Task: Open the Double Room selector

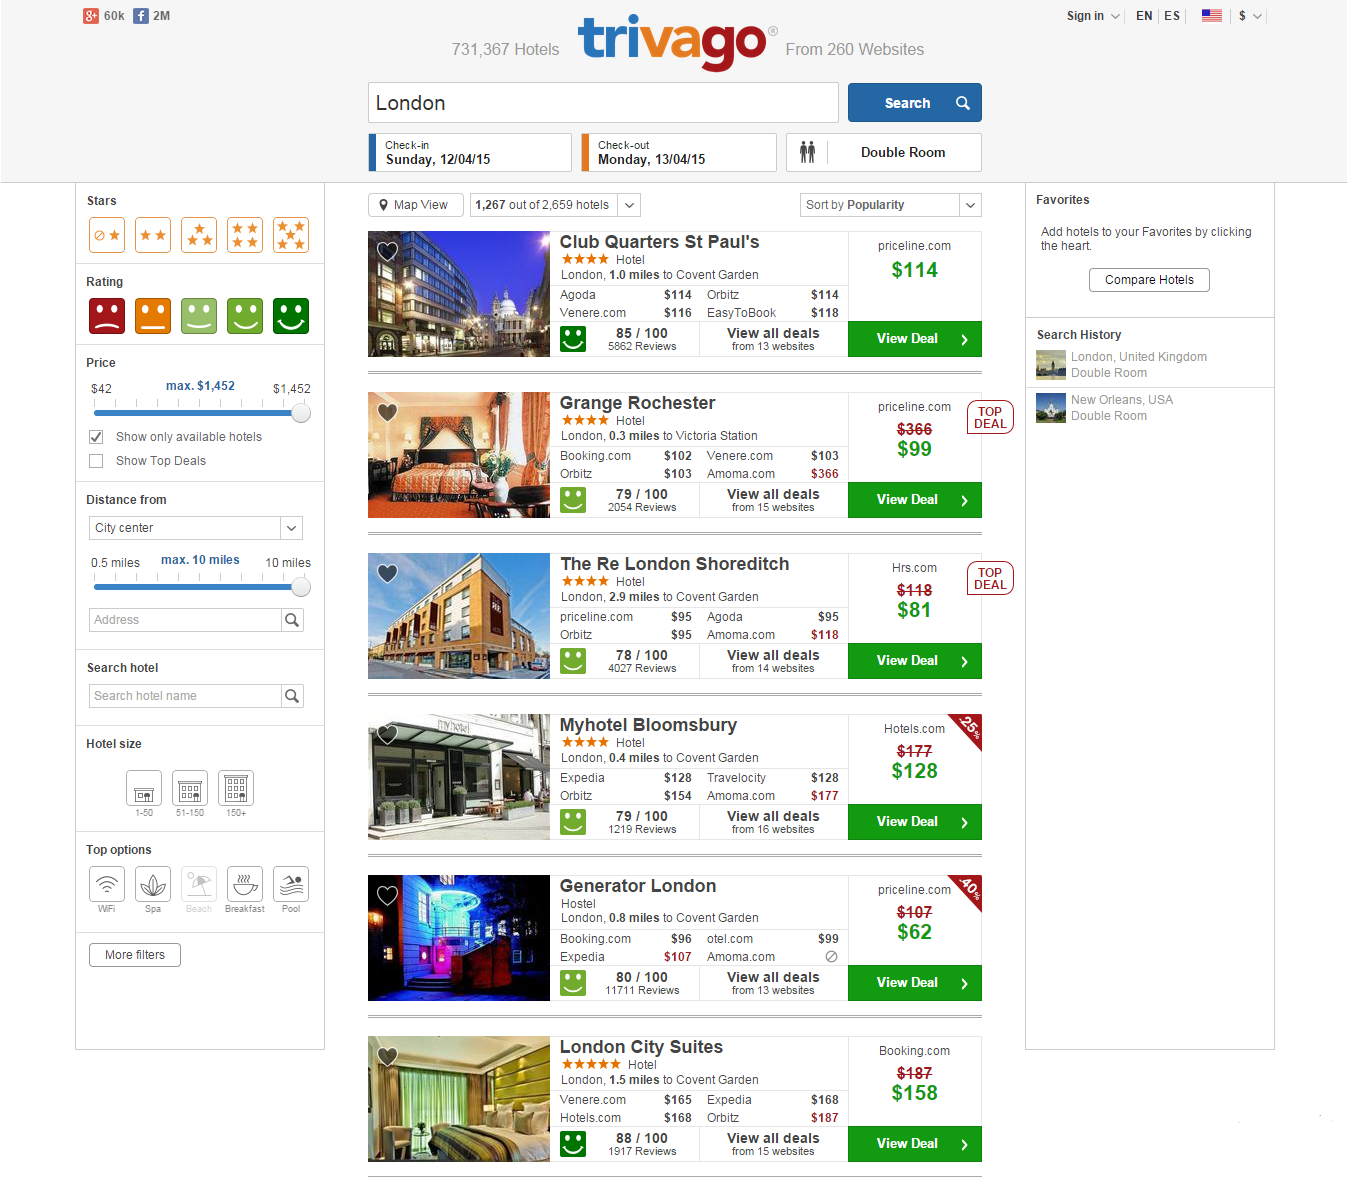Action: [884, 152]
